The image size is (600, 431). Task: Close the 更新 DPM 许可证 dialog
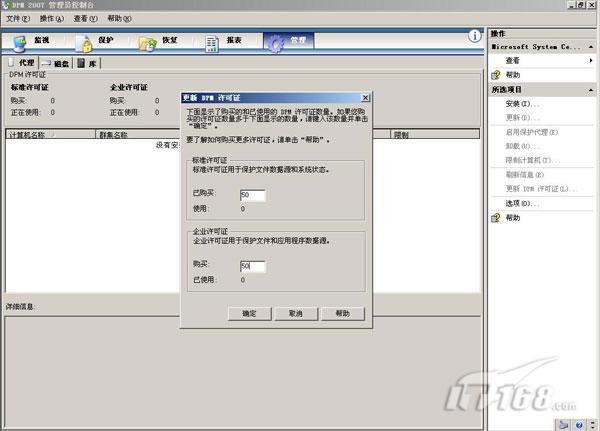365,98
